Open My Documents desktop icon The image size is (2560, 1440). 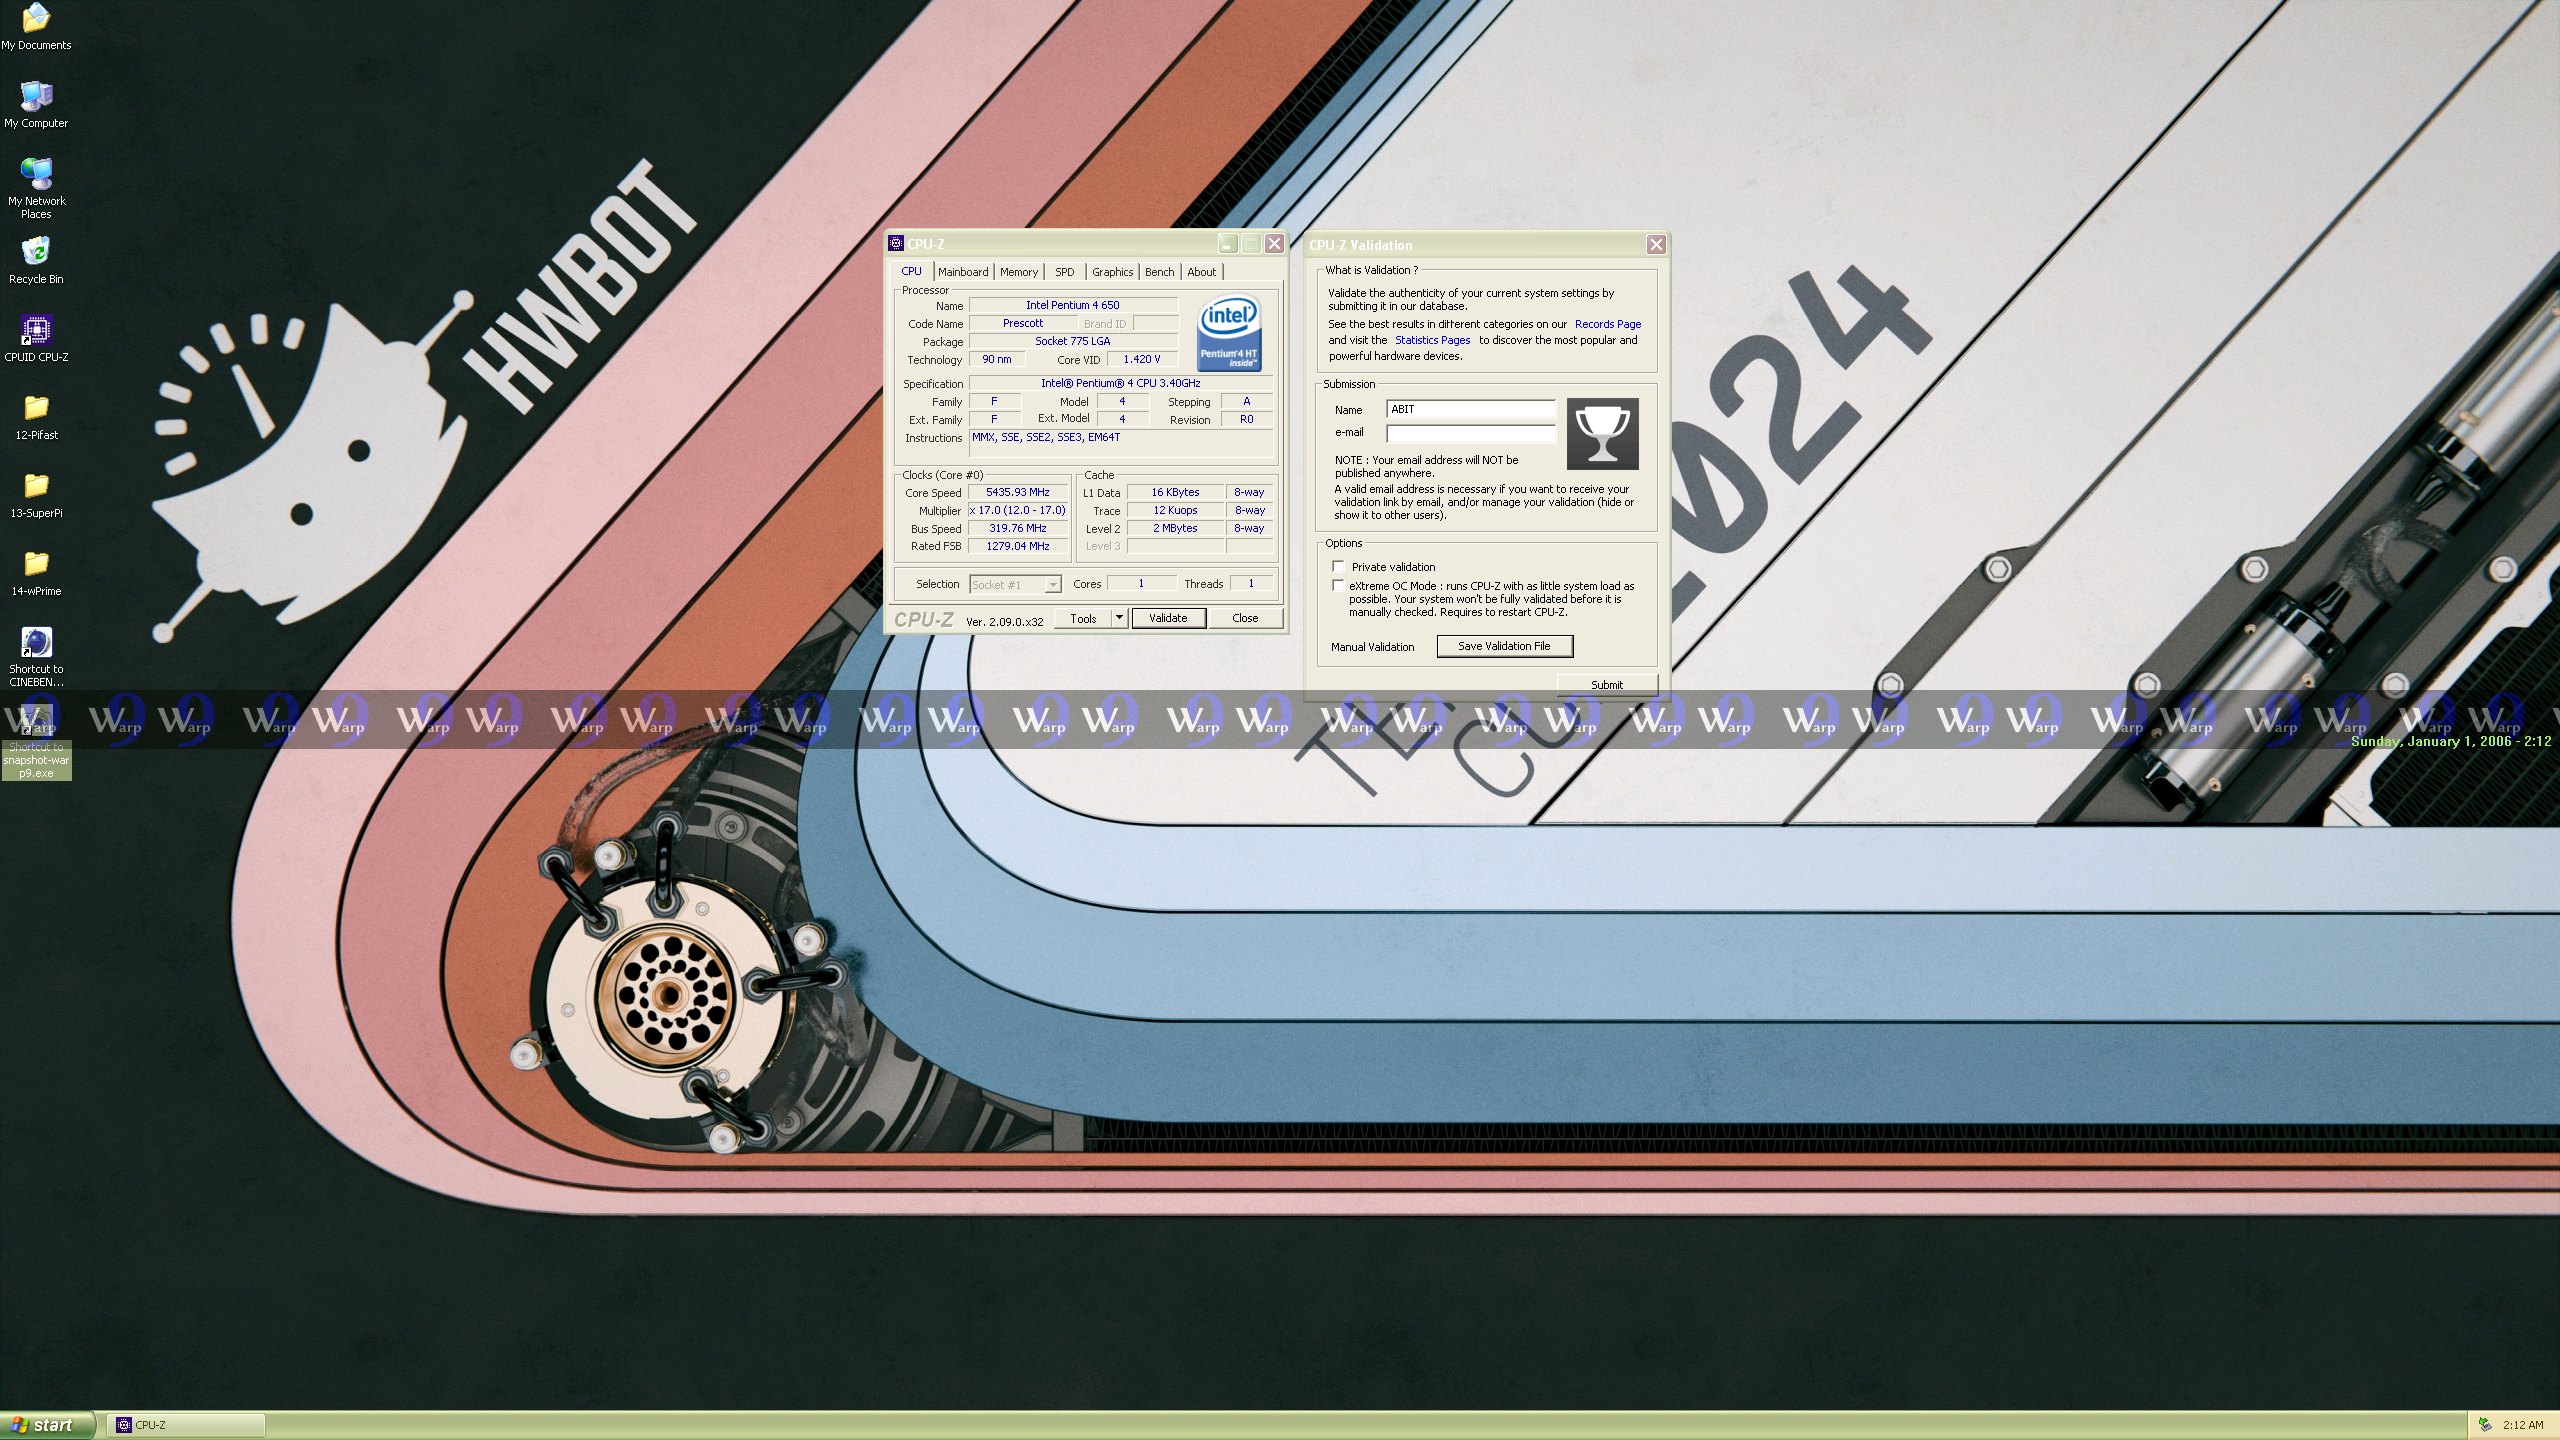[36, 27]
